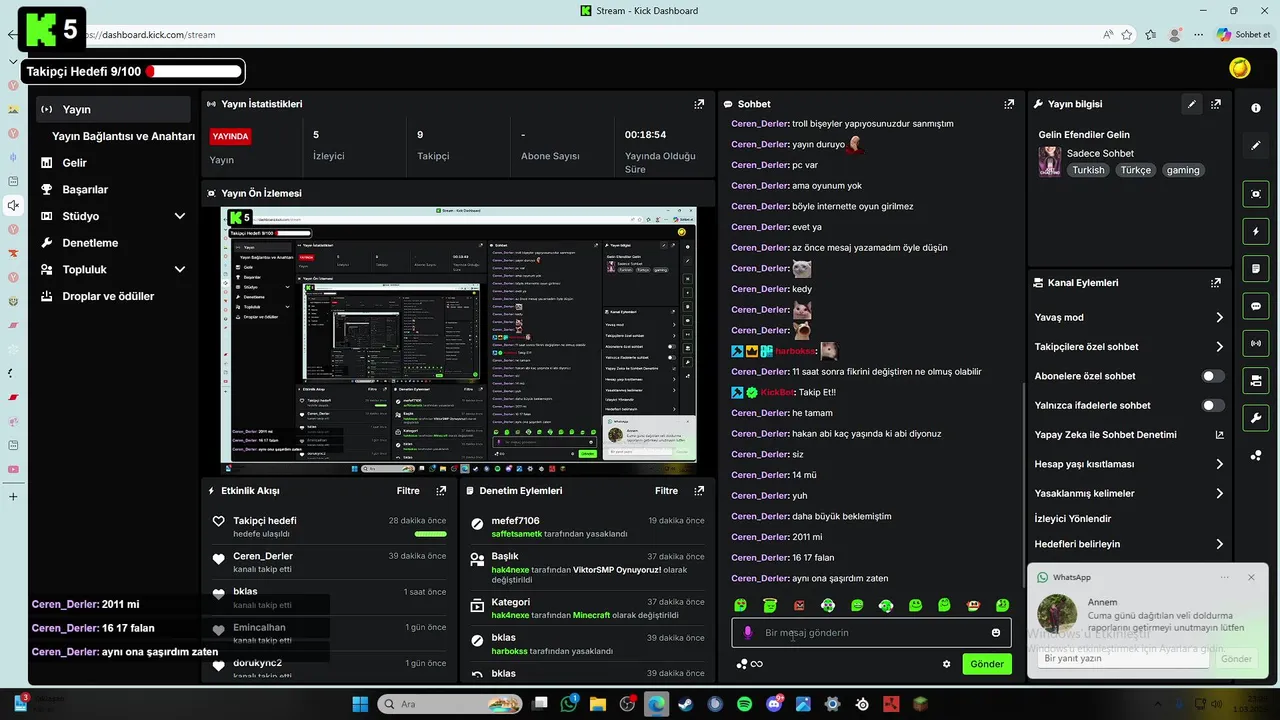Click the Türkçe tag in stream info
Viewport: 1280px width, 720px height.
coord(1135,170)
